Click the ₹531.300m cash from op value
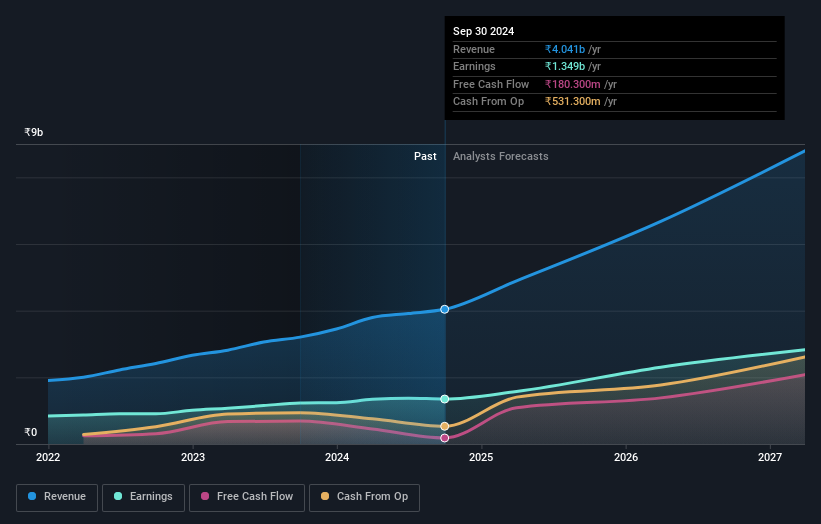821x524 pixels. tap(573, 102)
